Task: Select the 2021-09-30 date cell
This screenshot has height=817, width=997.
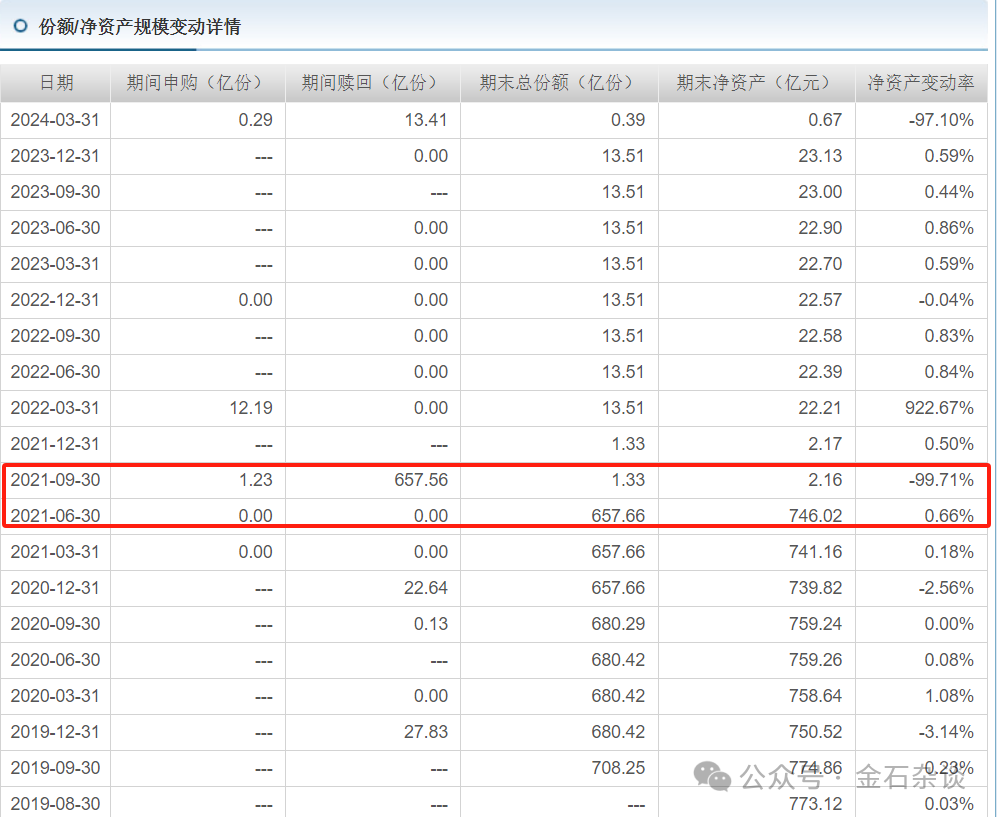Action: (55, 480)
